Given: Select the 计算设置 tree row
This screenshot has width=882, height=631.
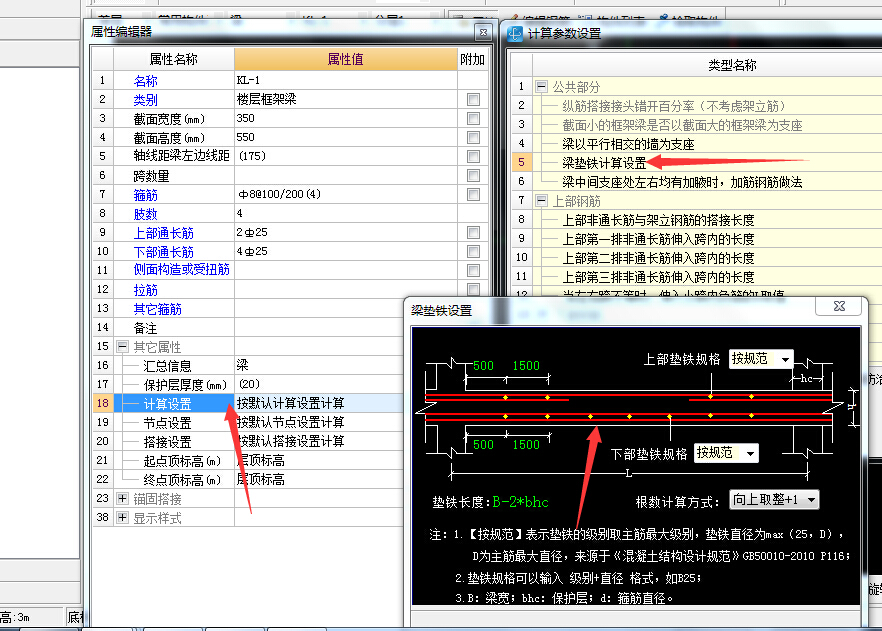Looking at the screenshot, I should pyautogui.click(x=174, y=404).
